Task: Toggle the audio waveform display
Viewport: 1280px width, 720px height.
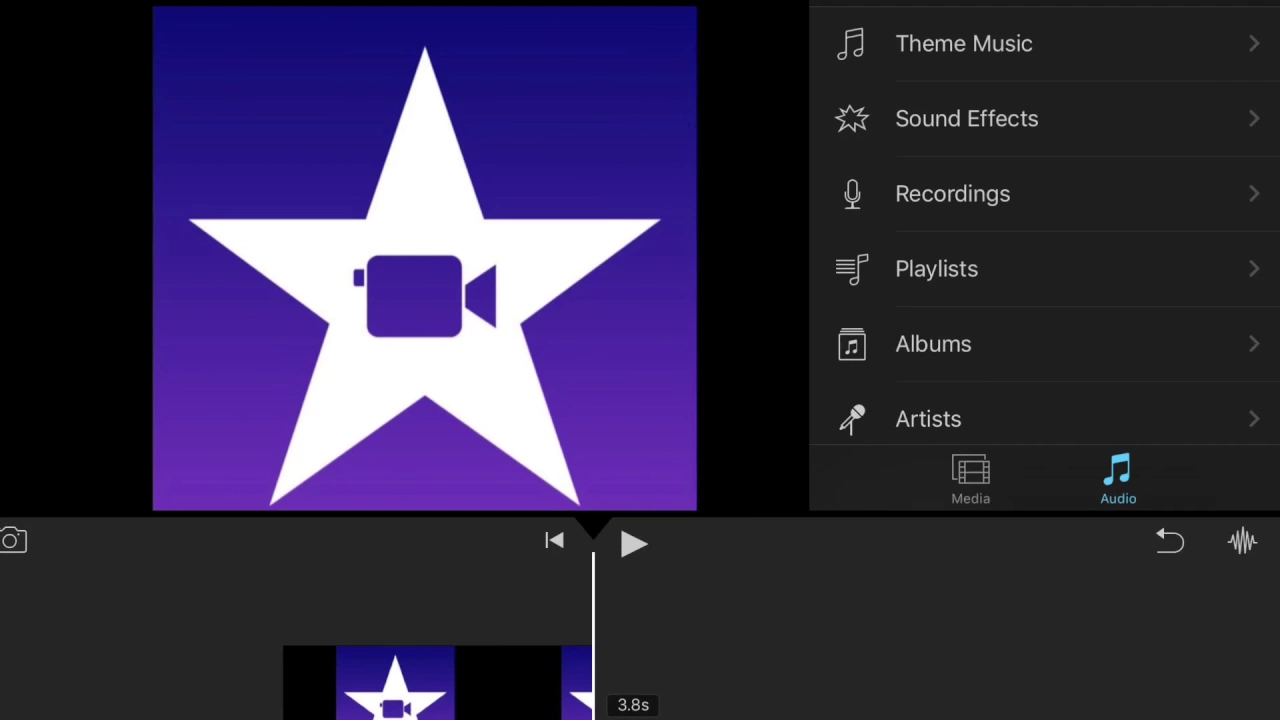Action: [1242, 541]
